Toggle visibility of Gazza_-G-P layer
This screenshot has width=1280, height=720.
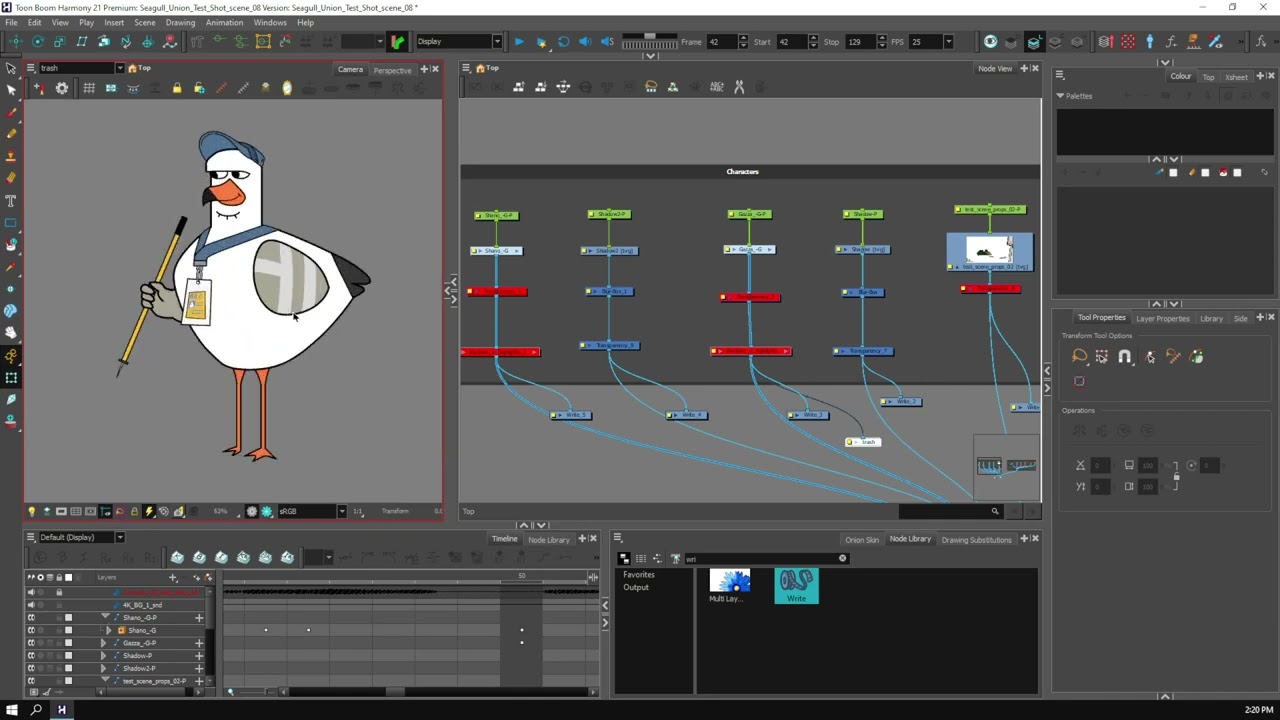31,643
